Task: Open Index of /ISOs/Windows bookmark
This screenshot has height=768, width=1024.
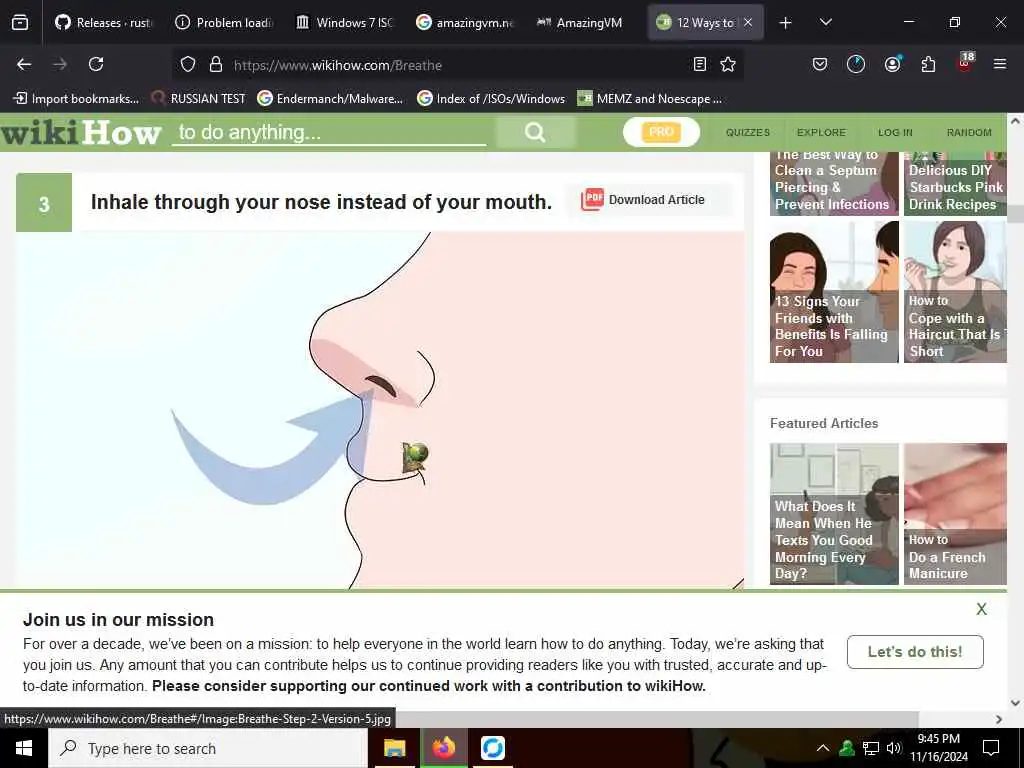Action: tap(491, 99)
